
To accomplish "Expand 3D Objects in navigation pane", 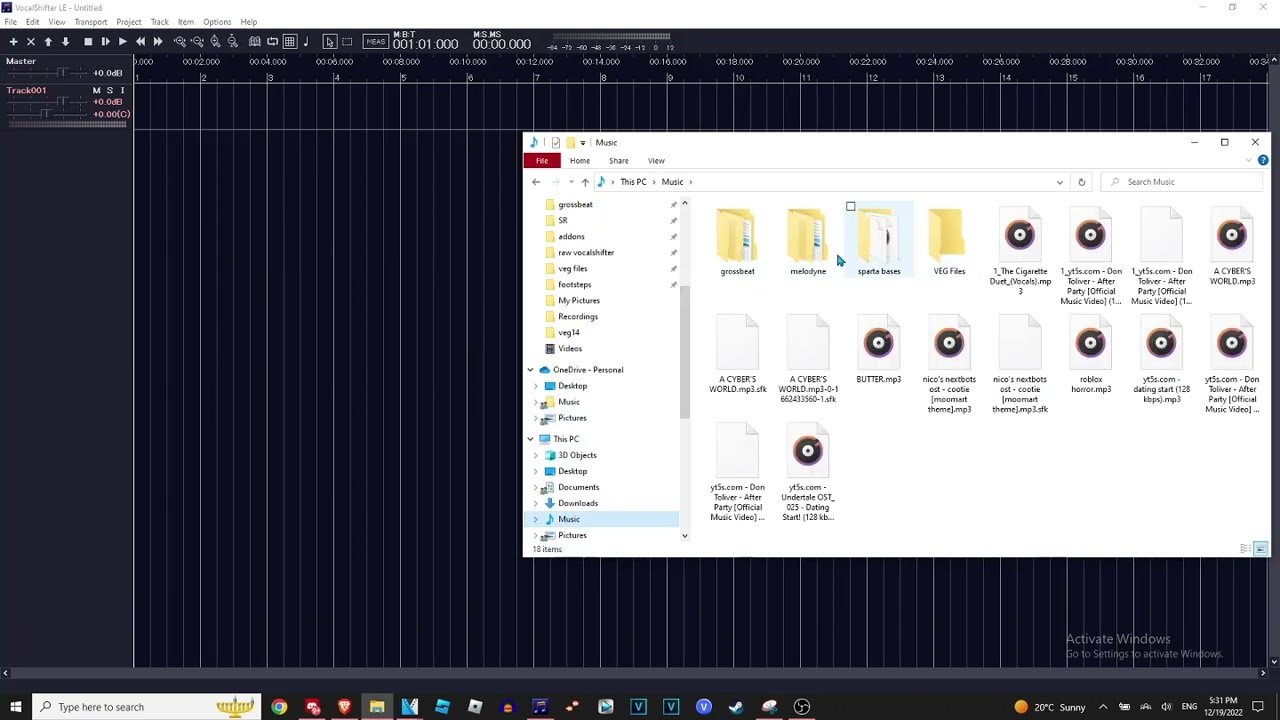I will [536, 455].
